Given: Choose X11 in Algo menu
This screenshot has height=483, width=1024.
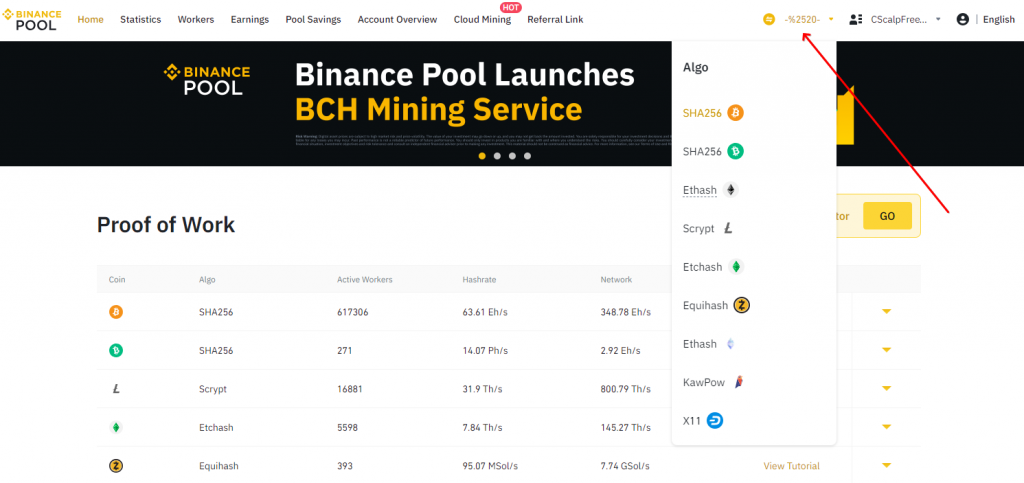Looking at the screenshot, I should (x=703, y=421).
